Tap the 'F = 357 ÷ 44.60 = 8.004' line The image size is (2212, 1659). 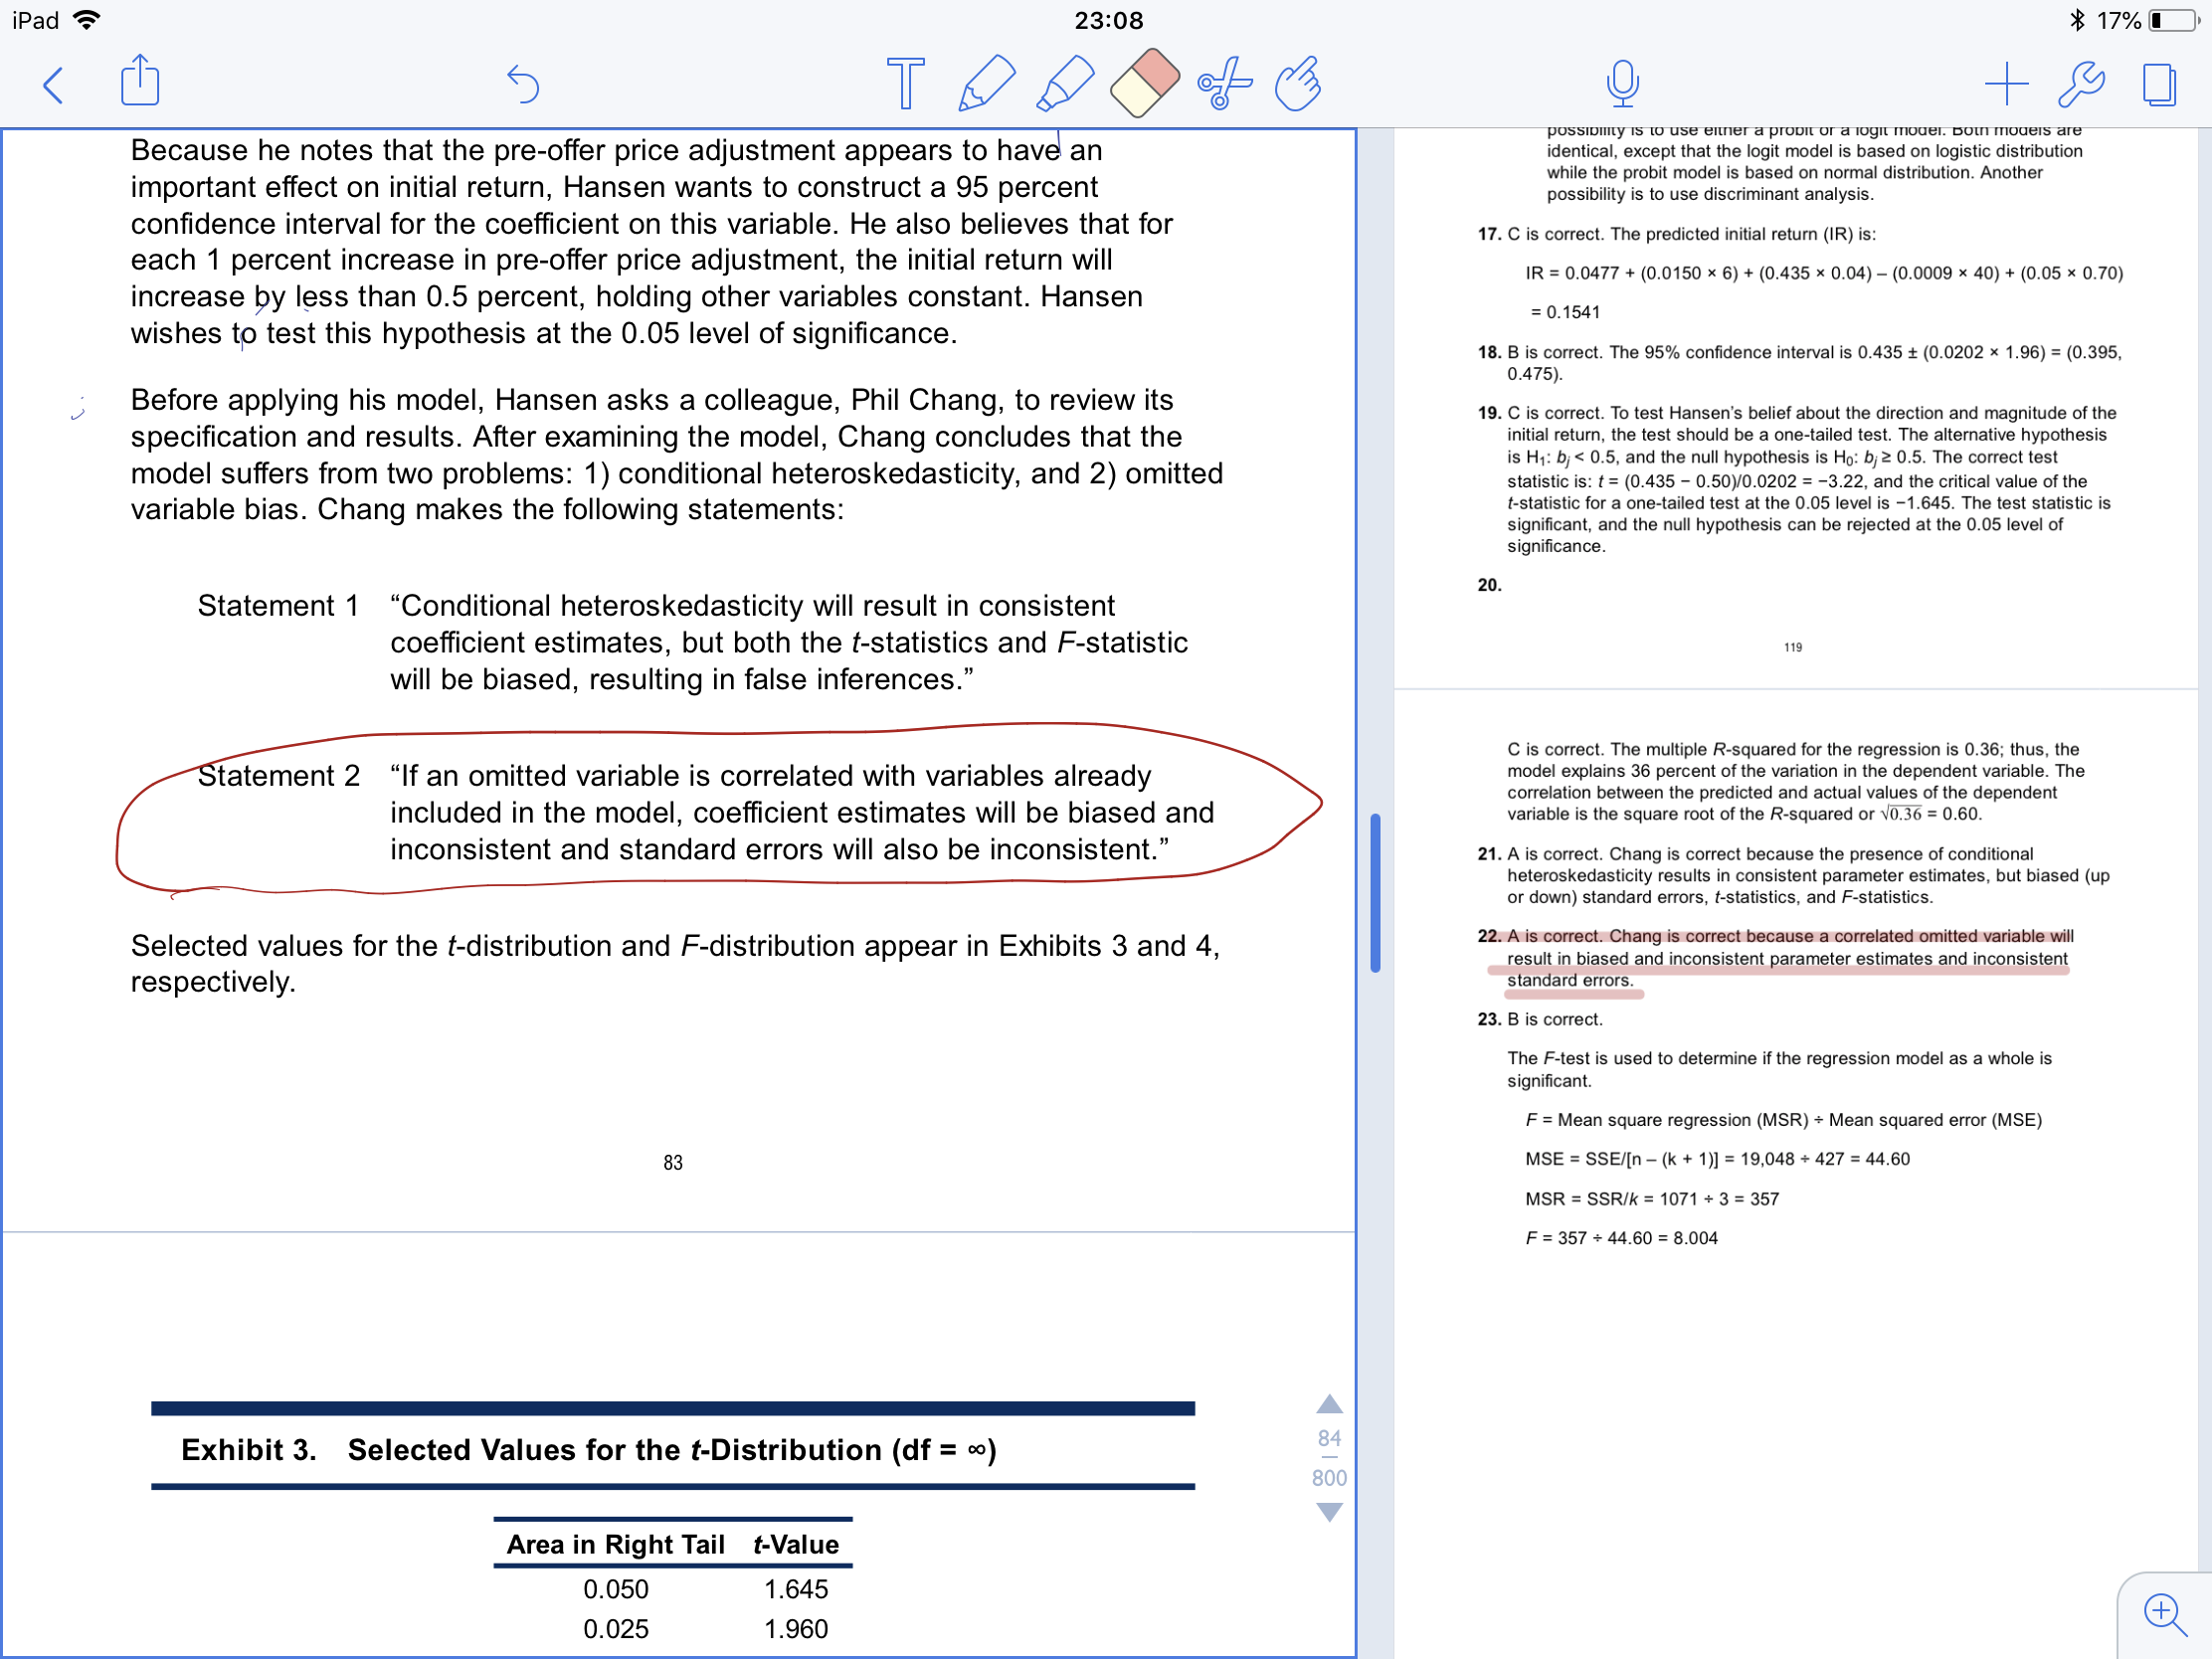click(x=1621, y=1238)
